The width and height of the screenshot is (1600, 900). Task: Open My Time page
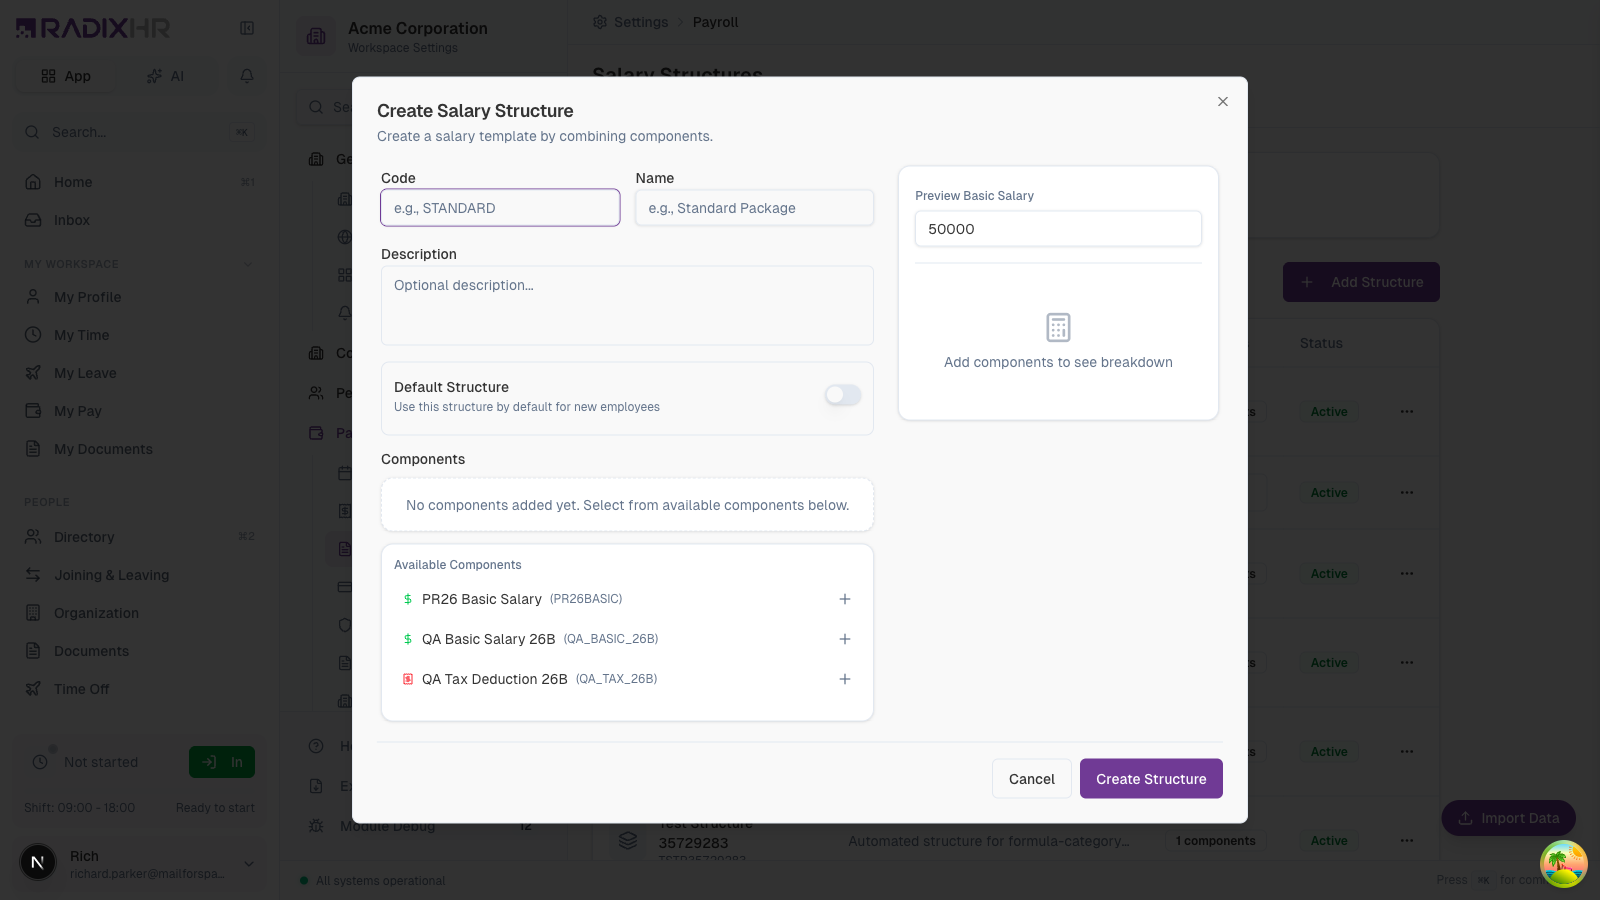(139, 335)
